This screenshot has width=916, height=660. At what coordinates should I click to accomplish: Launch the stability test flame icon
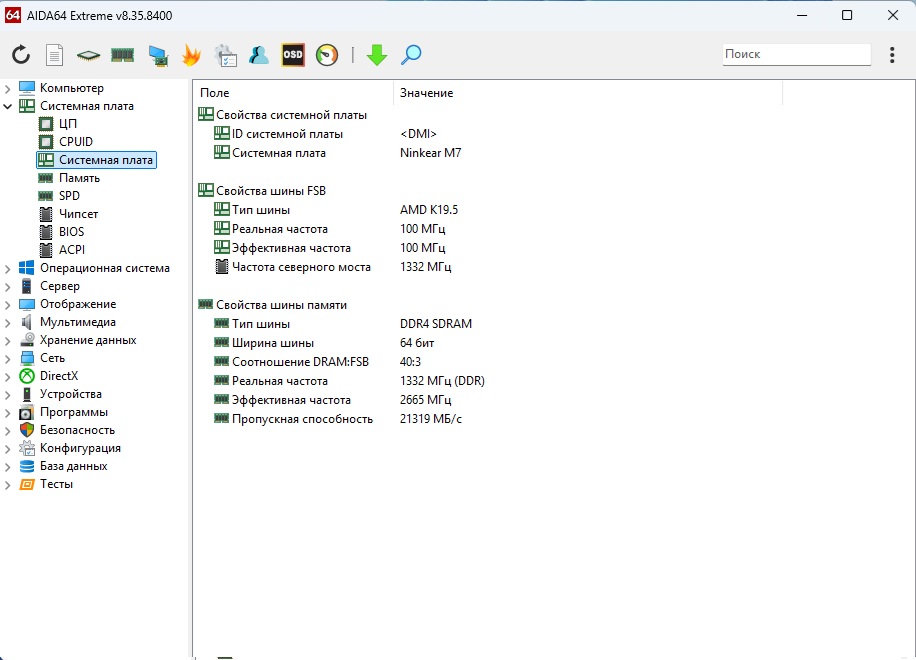point(191,55)
